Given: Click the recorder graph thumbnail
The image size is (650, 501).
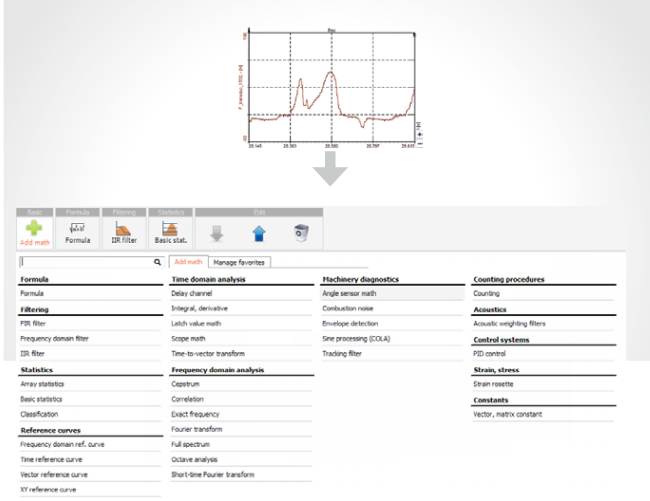Looking at the screenshot, I should click(330, 88).
